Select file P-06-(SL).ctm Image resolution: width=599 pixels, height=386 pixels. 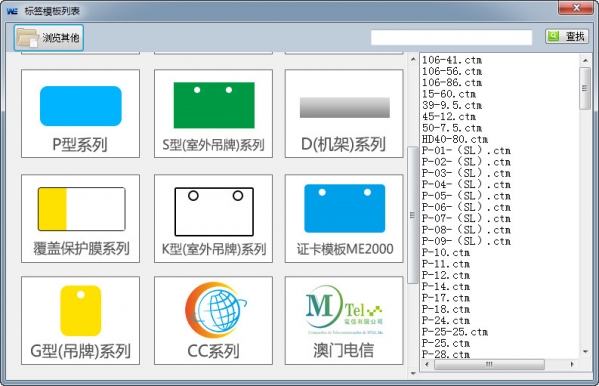[466, 208]
